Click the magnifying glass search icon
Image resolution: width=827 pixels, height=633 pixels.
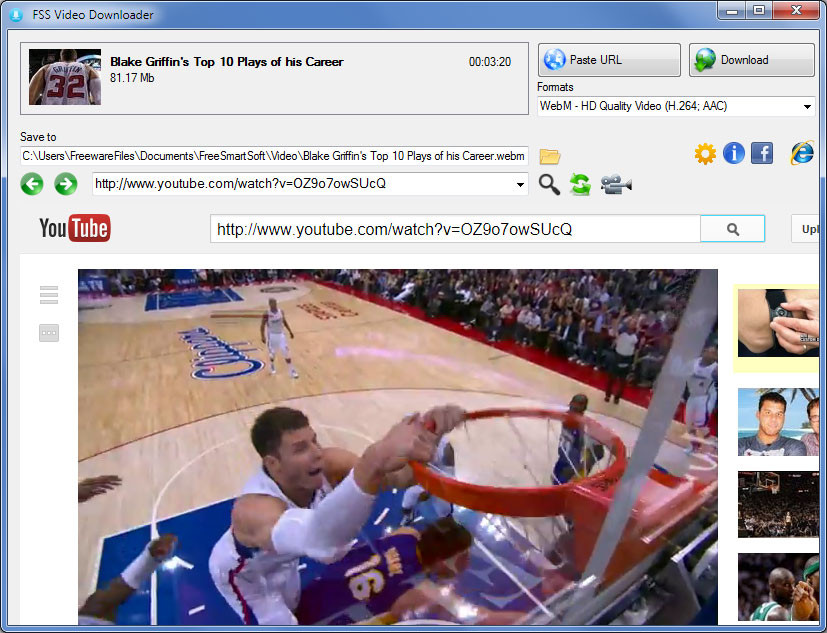(549, 185)
